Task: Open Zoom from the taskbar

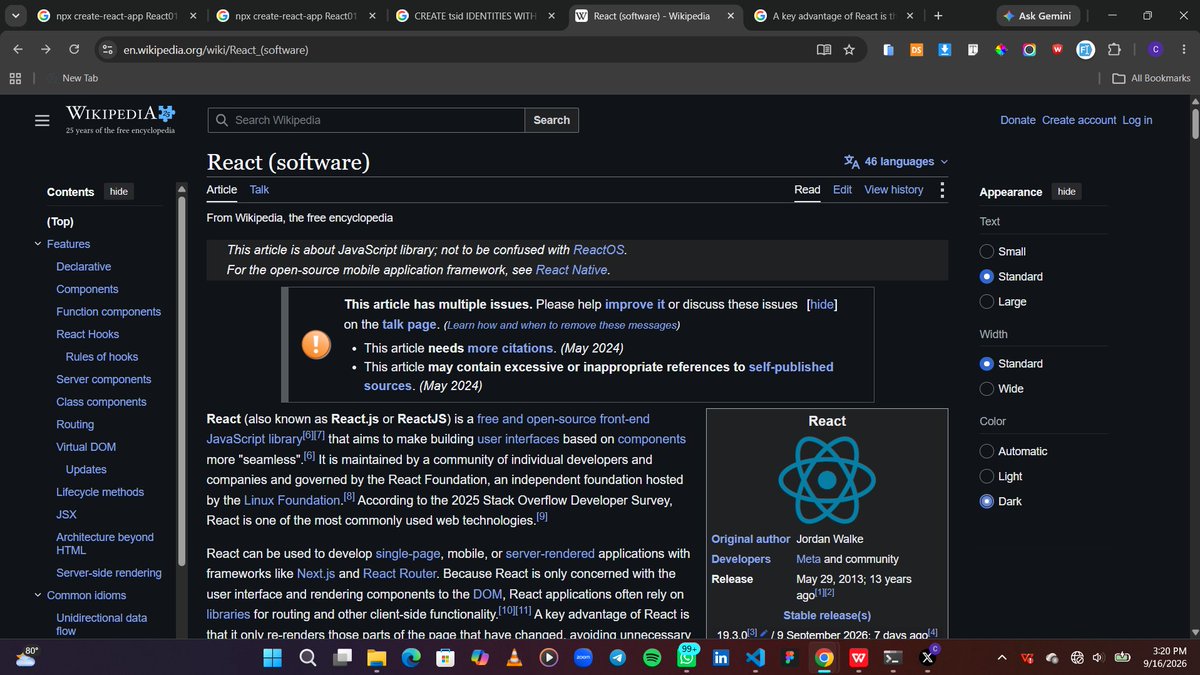Action: coord(583,658)
